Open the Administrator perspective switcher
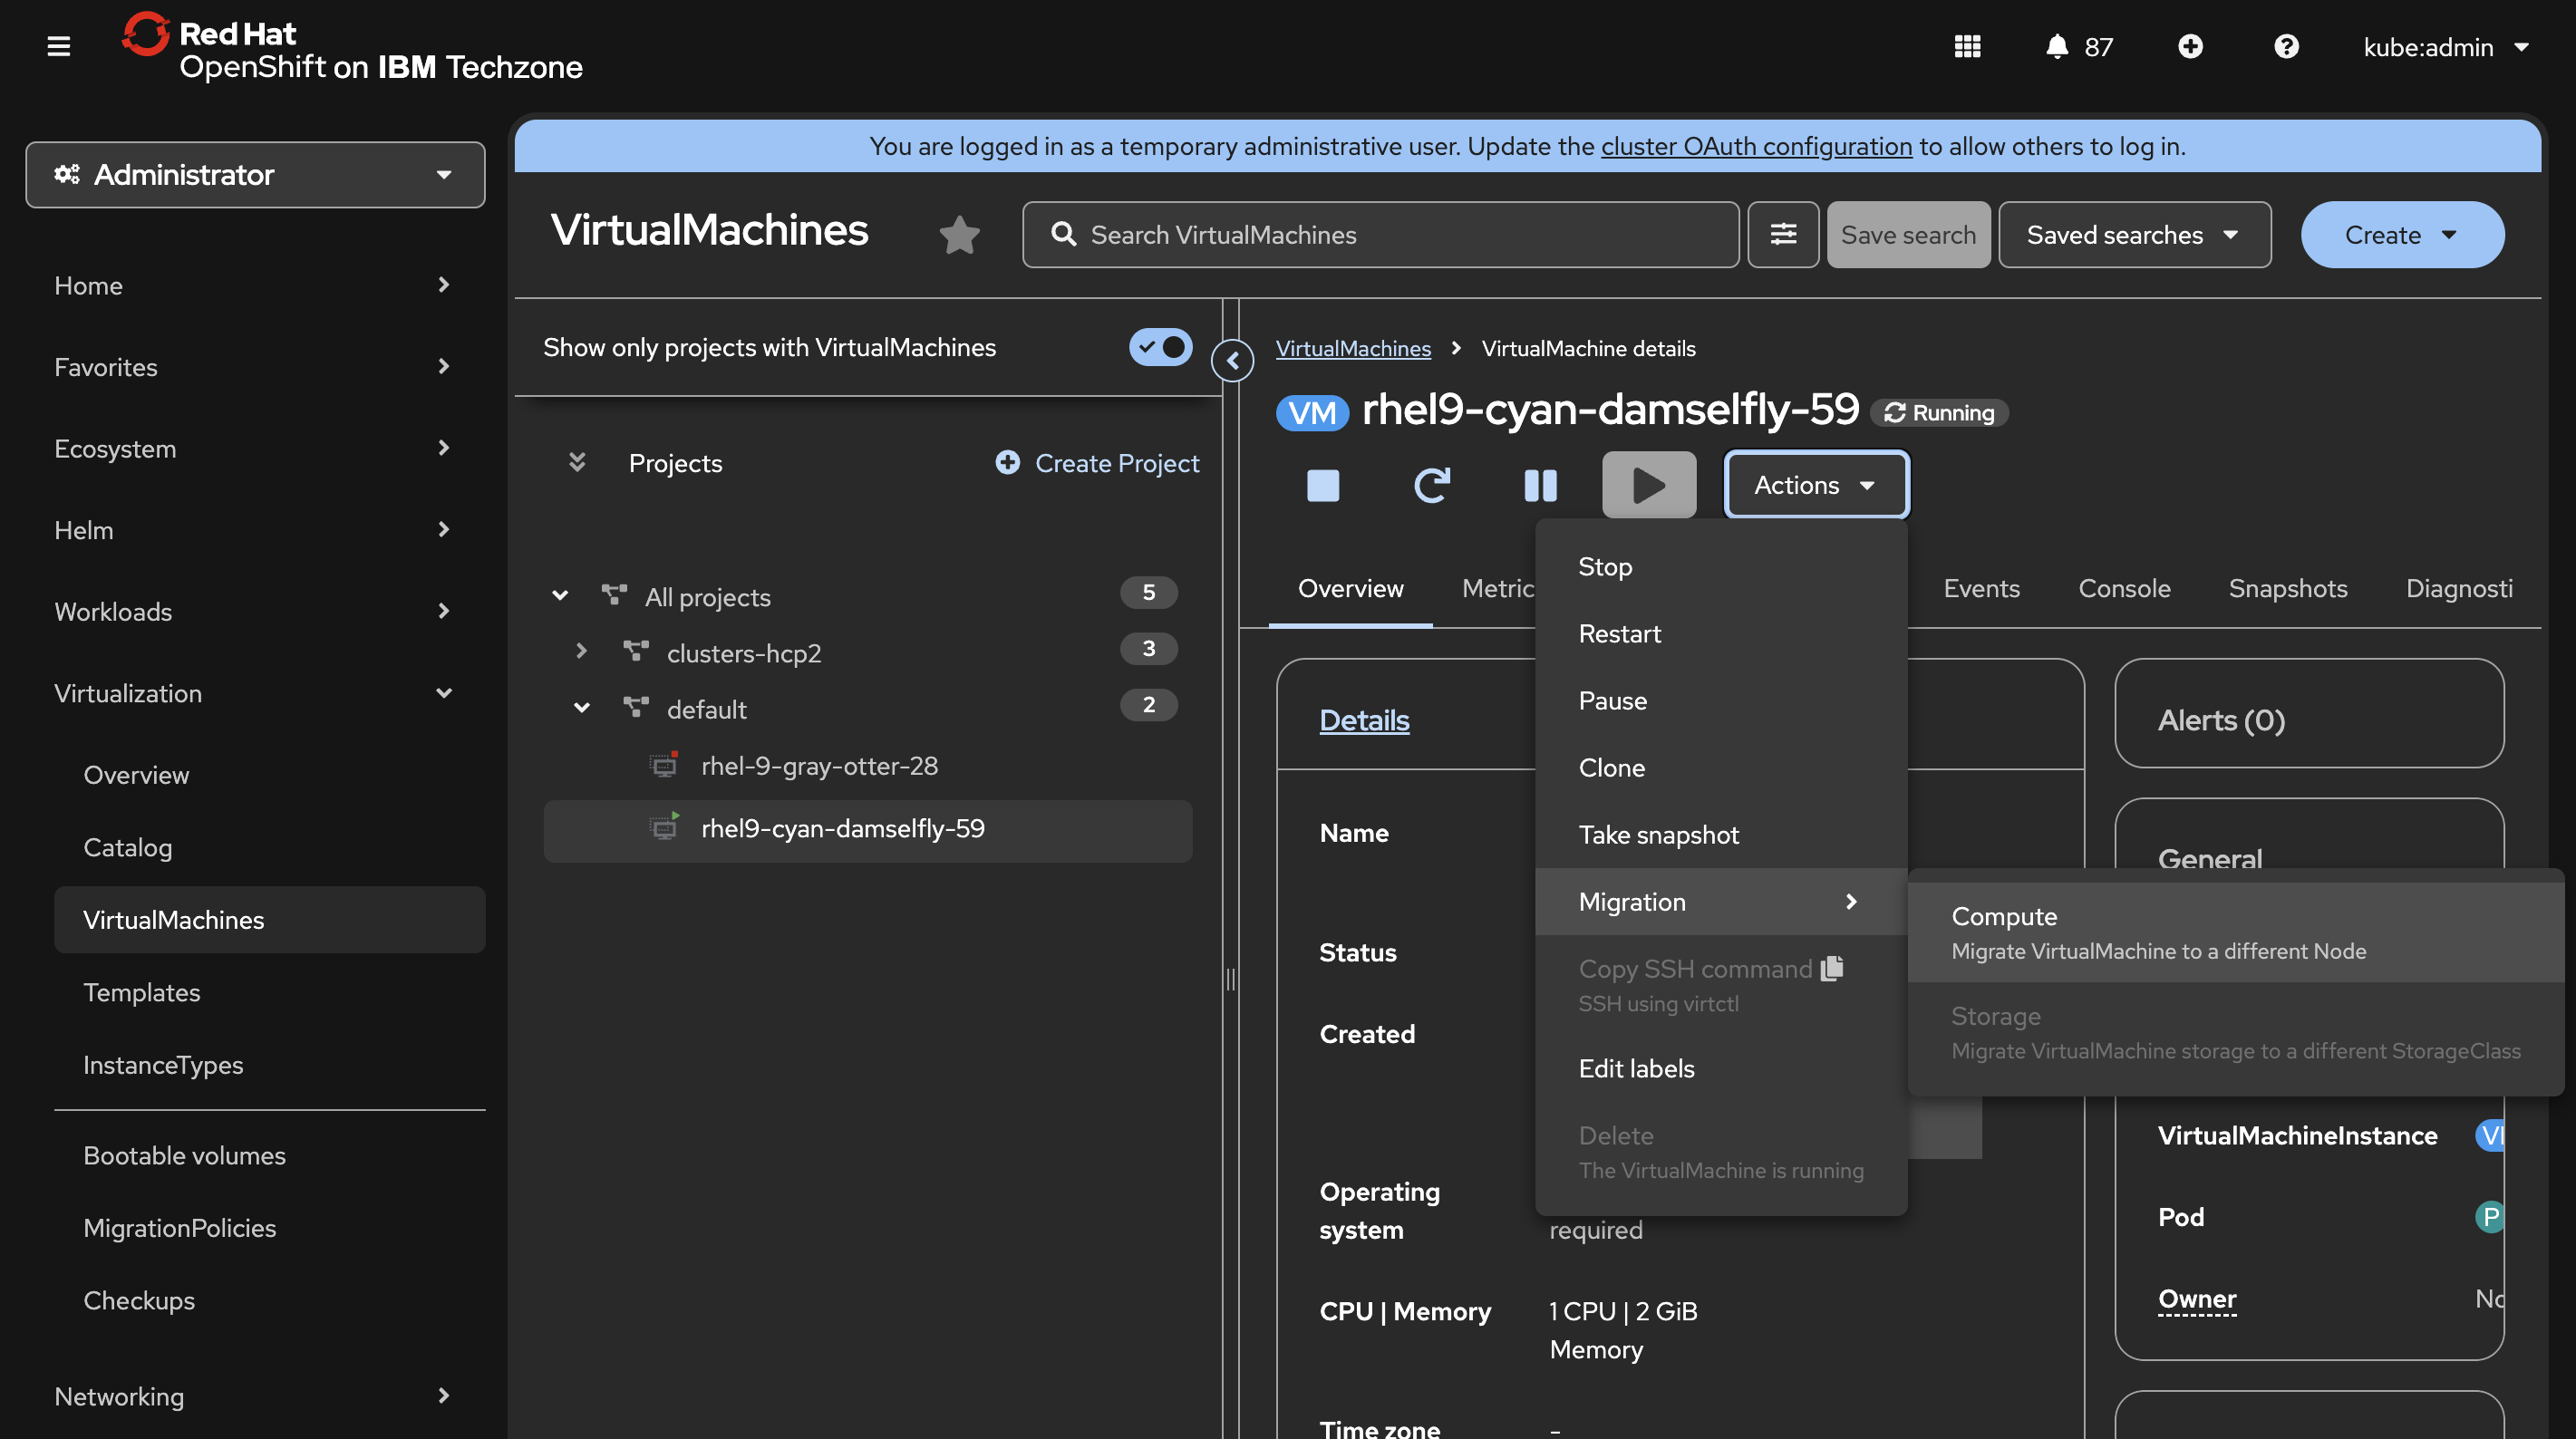Screen dimensions: 2576x1439 tap(255, 175)
